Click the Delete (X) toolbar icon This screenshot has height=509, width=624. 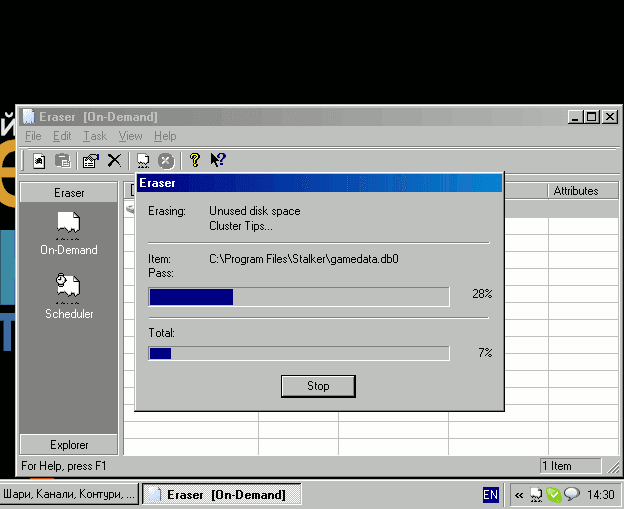click(114, 160)
